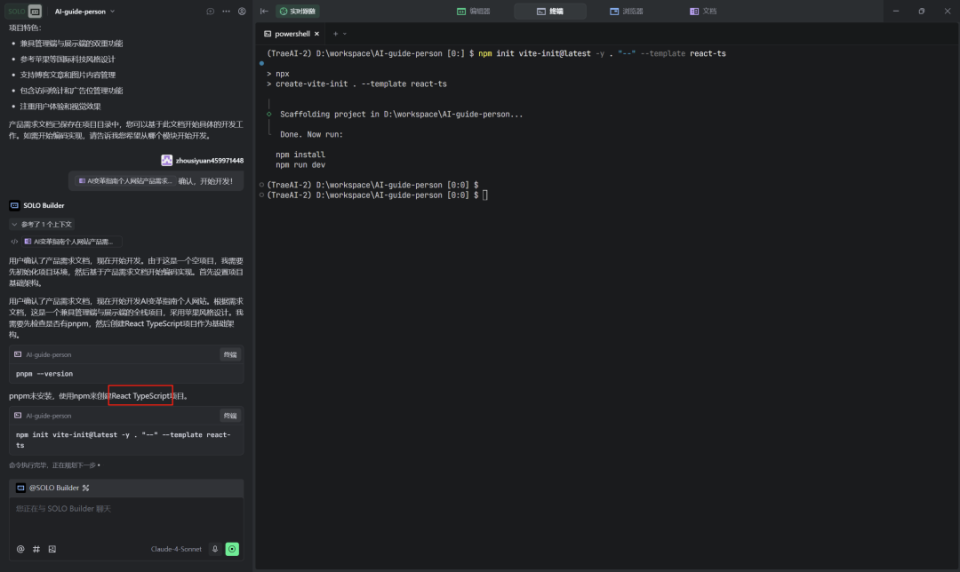Click the green 实时跟随 live-follow button
960x572 pixels.
pyautogui.click(x=298, y=11)
